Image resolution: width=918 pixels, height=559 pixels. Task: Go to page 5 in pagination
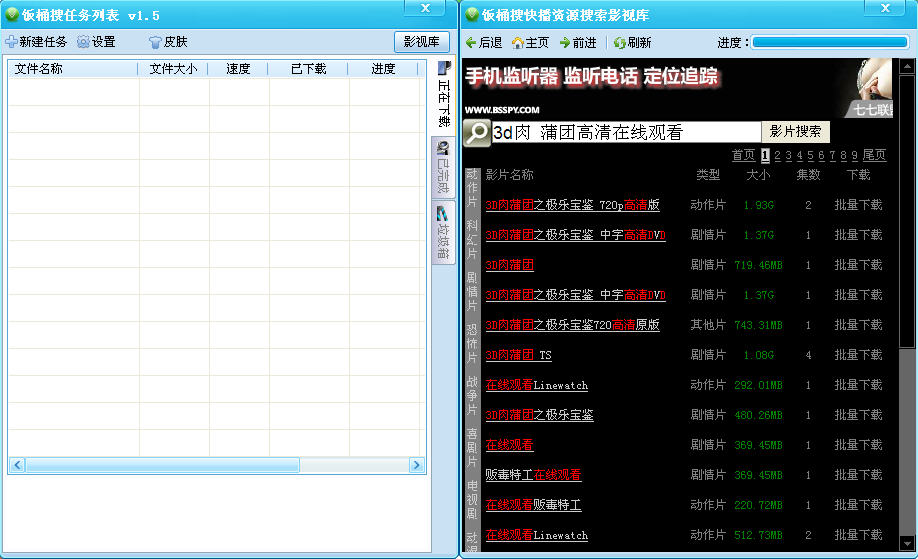click(810, 155)
